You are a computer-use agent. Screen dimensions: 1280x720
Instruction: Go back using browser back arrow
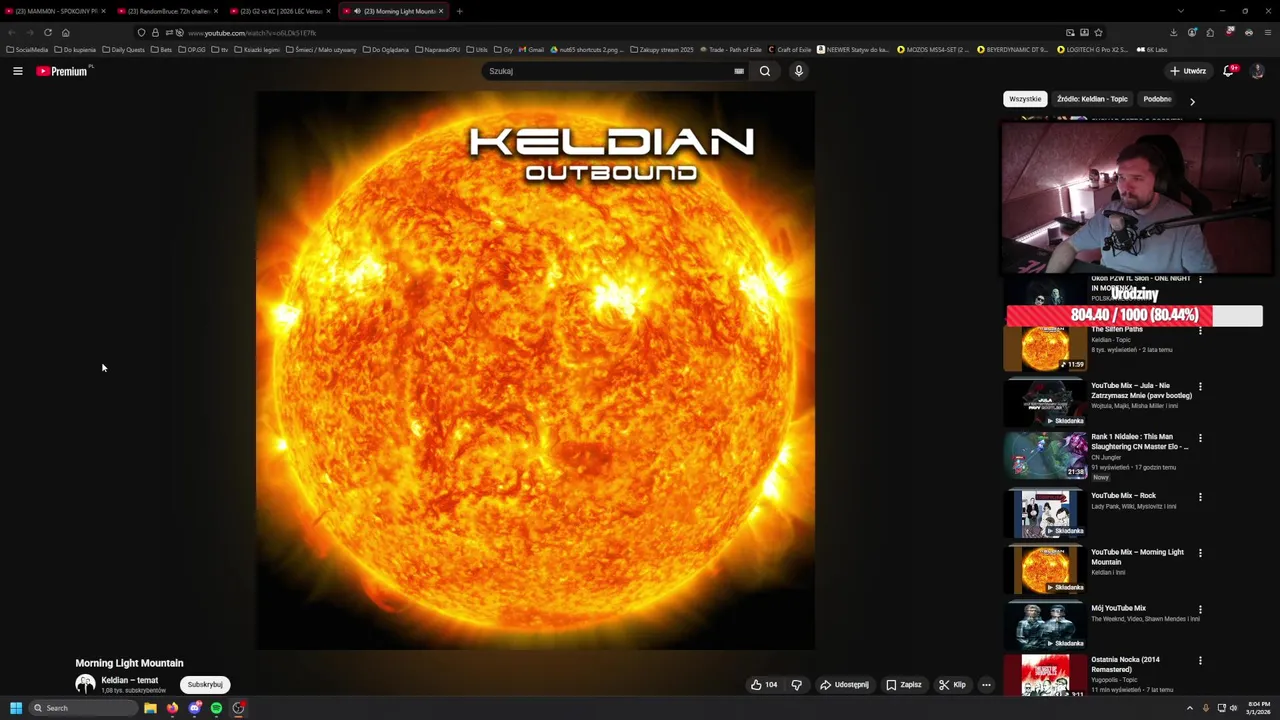point(11,33)
